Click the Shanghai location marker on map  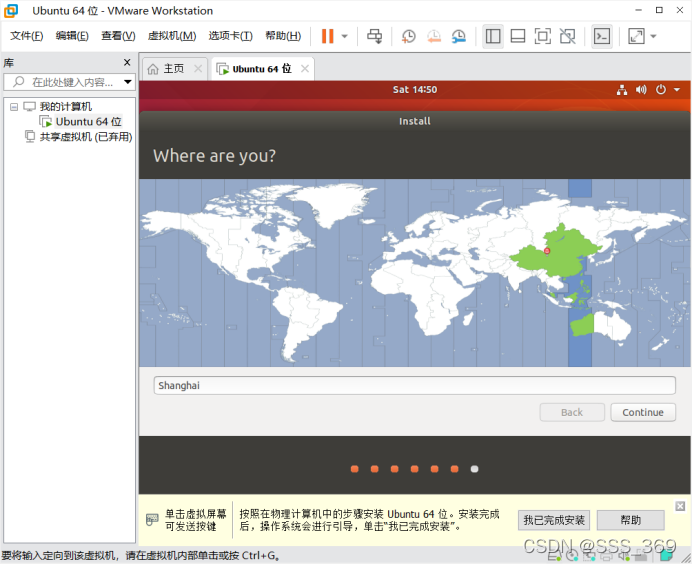(547, 251)
